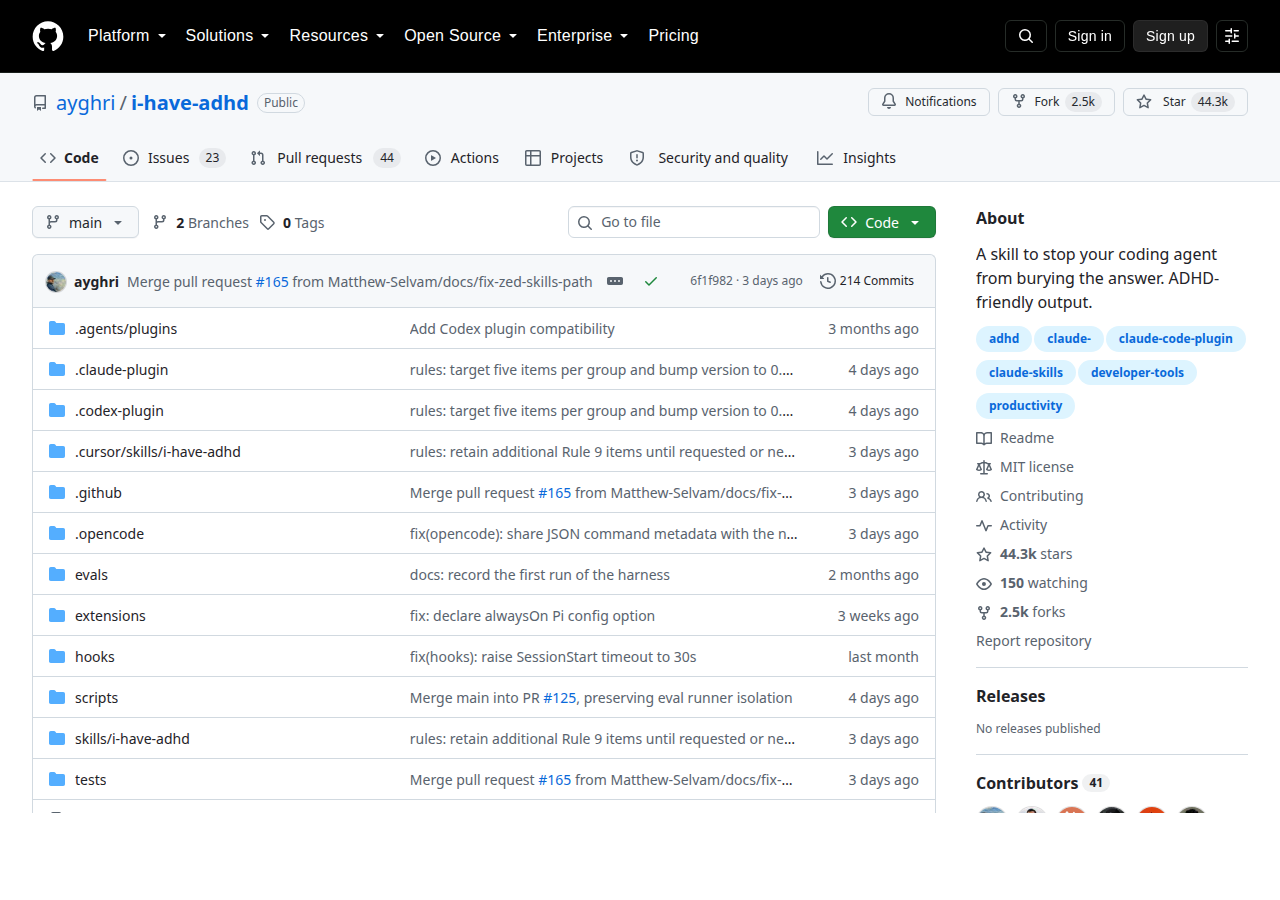Select the developer-tools topic tag
Image resolution: width=1280 pixels, height=900 pixels.
point(1137,373)
